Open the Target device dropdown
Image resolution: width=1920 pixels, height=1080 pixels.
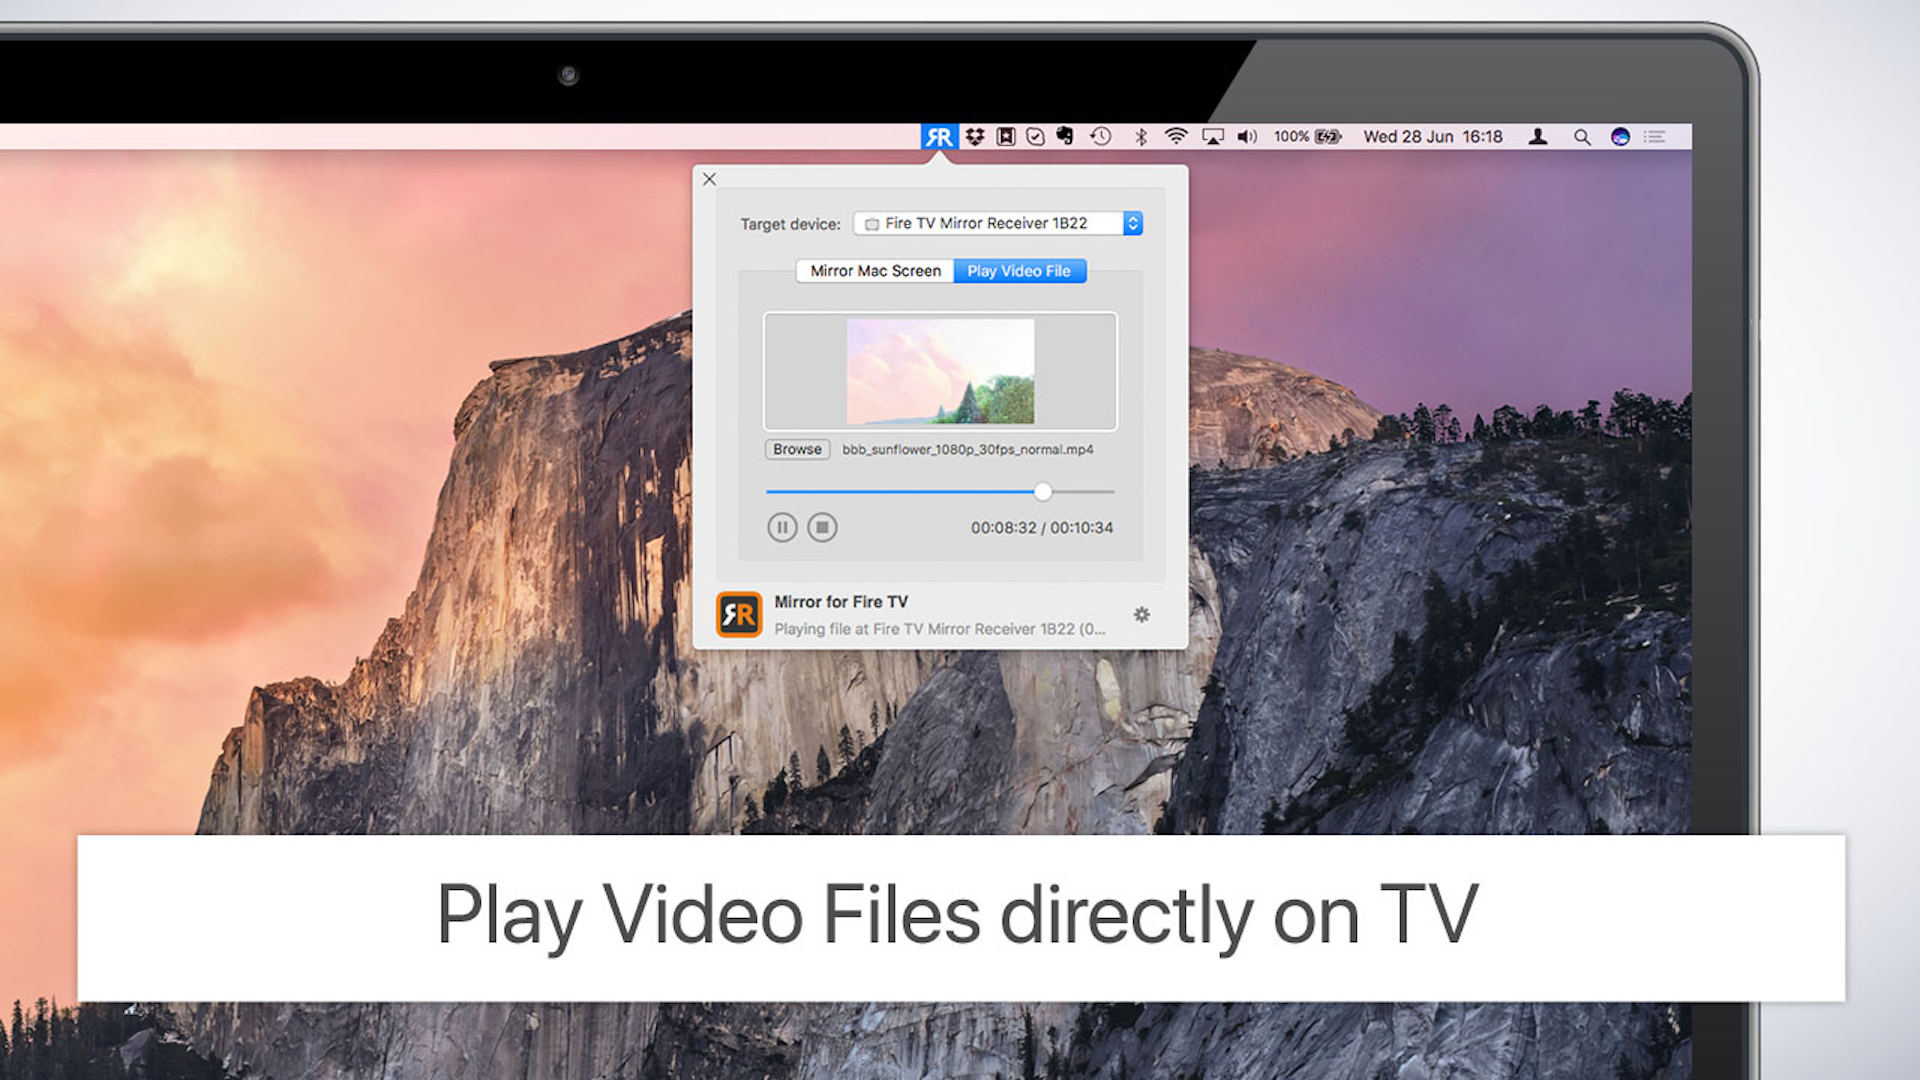pyautogui.click(x=996, y=223)
